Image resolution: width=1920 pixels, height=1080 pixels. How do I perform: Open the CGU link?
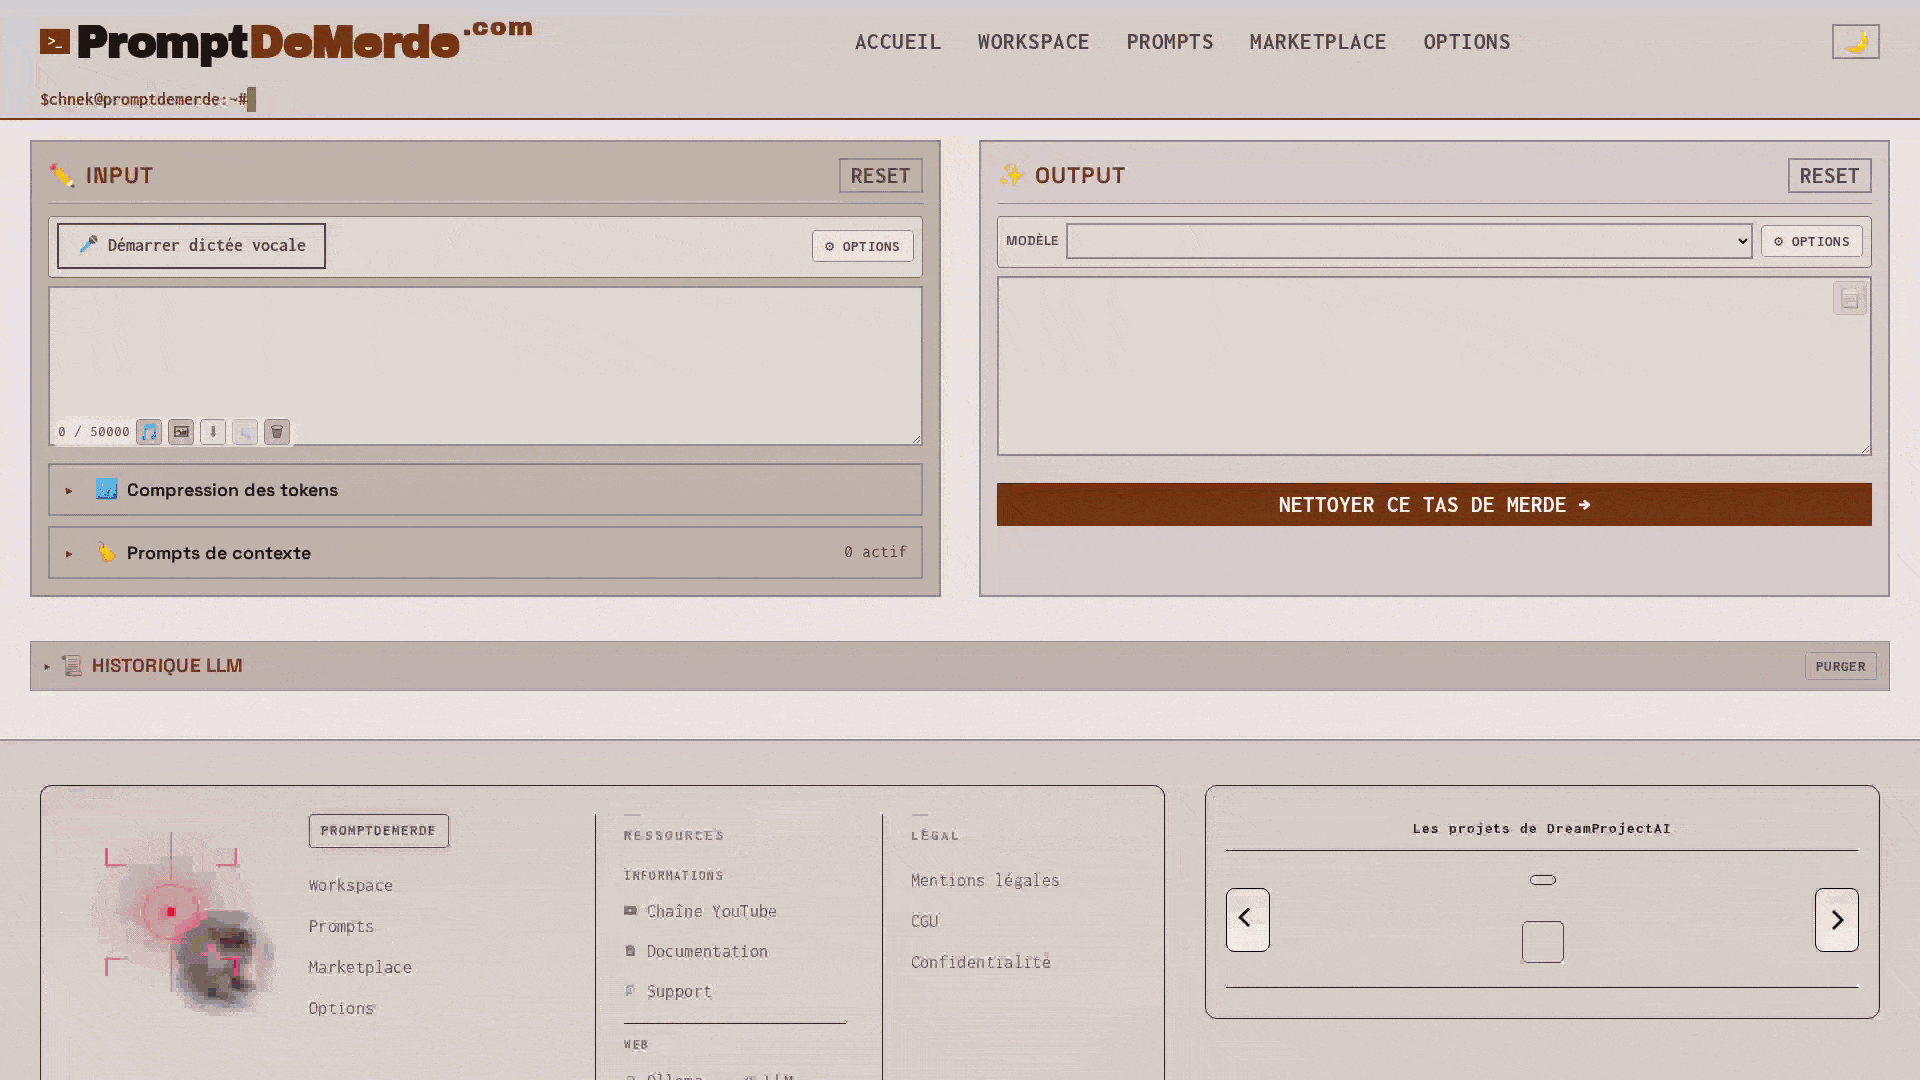(925, 922)
